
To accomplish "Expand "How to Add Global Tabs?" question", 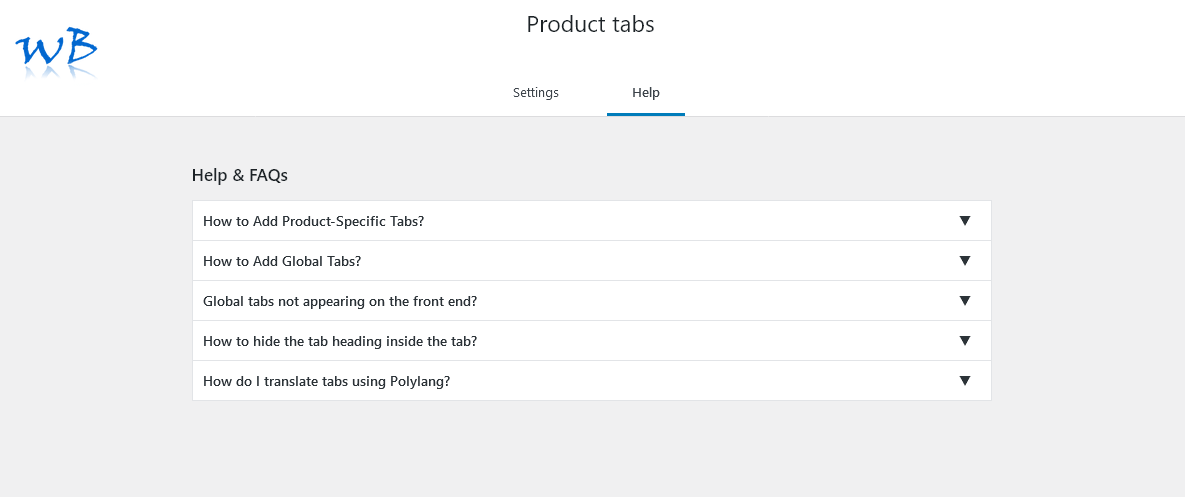I will click(282, 261).
